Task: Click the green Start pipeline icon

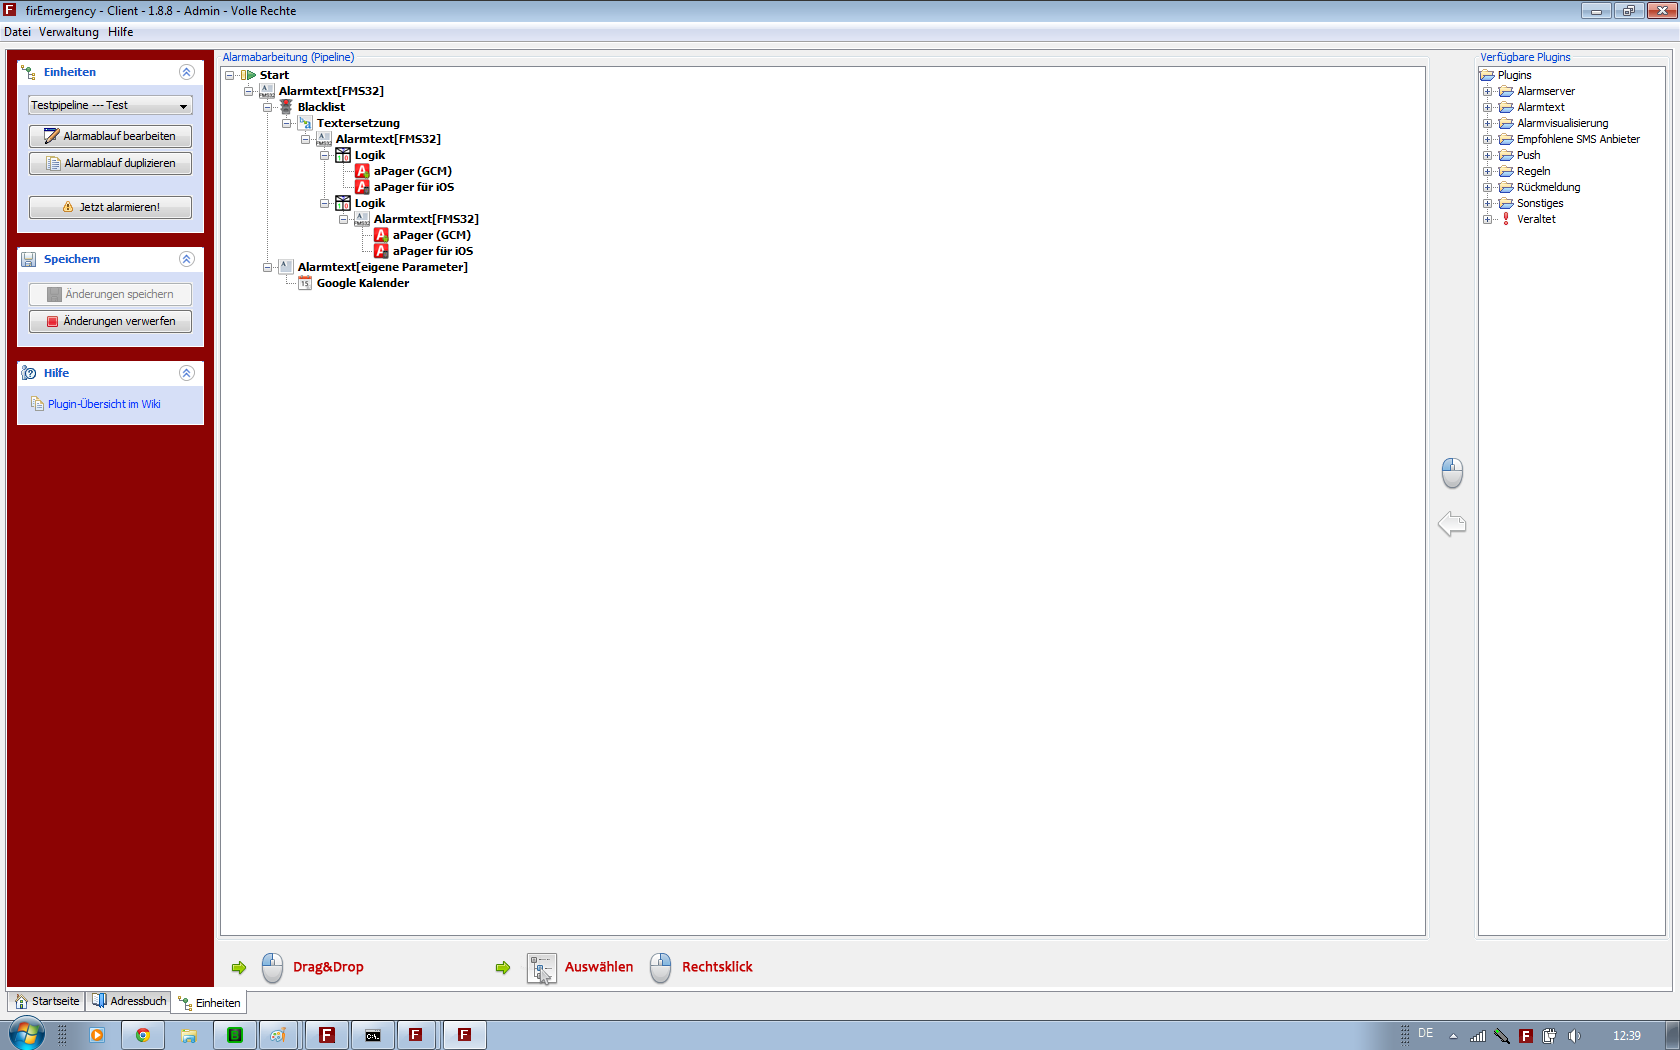Action: (248, 75)
